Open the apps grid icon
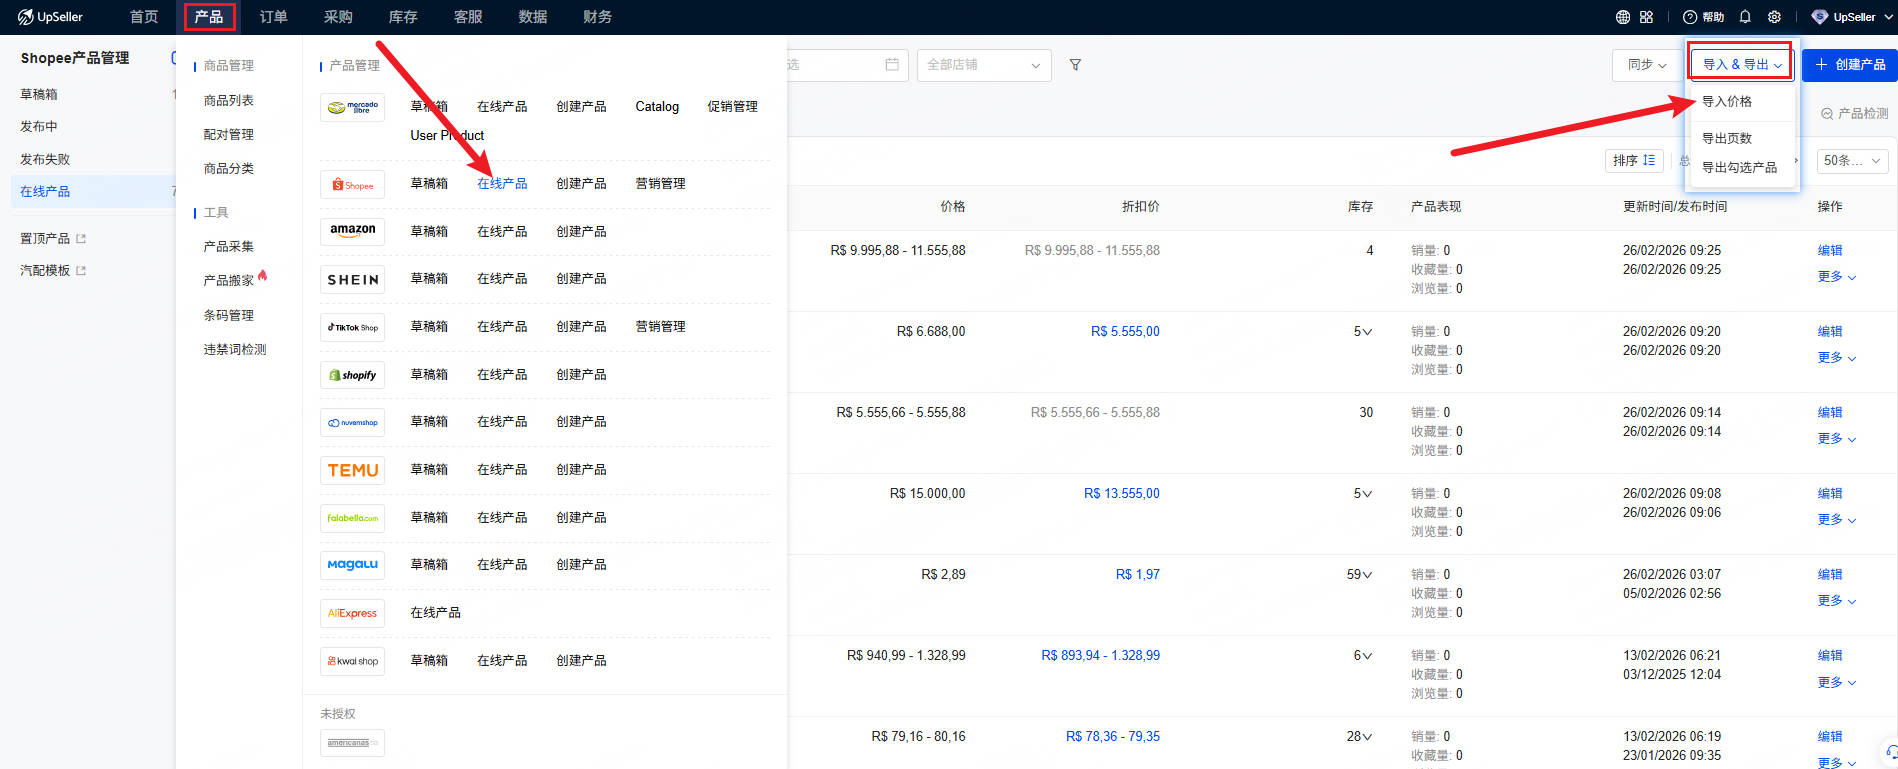The image size is (1898, 769). tap(1646, 17)
